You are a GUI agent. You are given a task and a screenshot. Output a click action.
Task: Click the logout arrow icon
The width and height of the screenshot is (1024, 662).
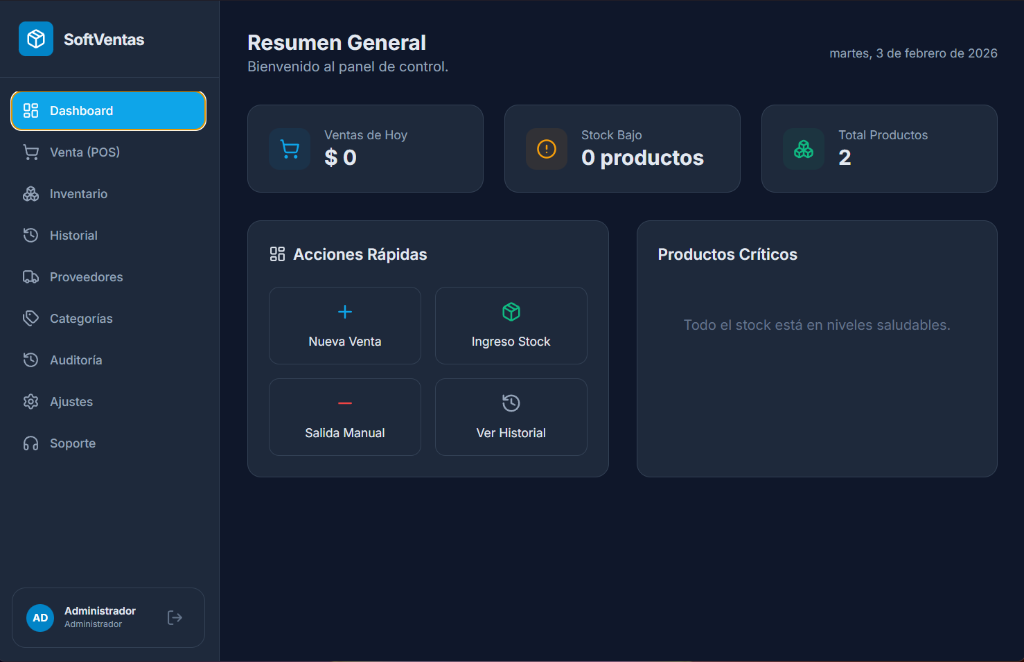point(175,617)
